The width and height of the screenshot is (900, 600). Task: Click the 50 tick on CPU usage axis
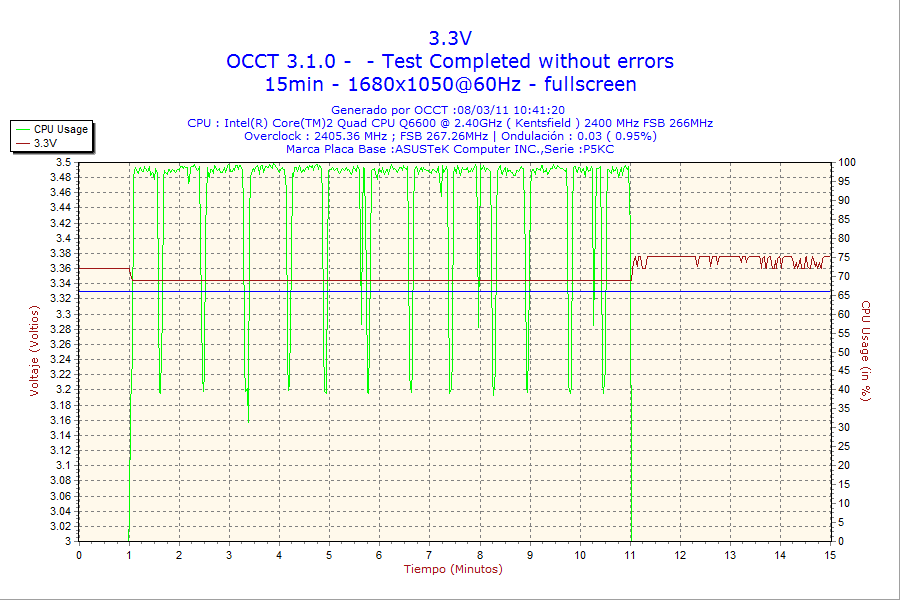(845, 352)
